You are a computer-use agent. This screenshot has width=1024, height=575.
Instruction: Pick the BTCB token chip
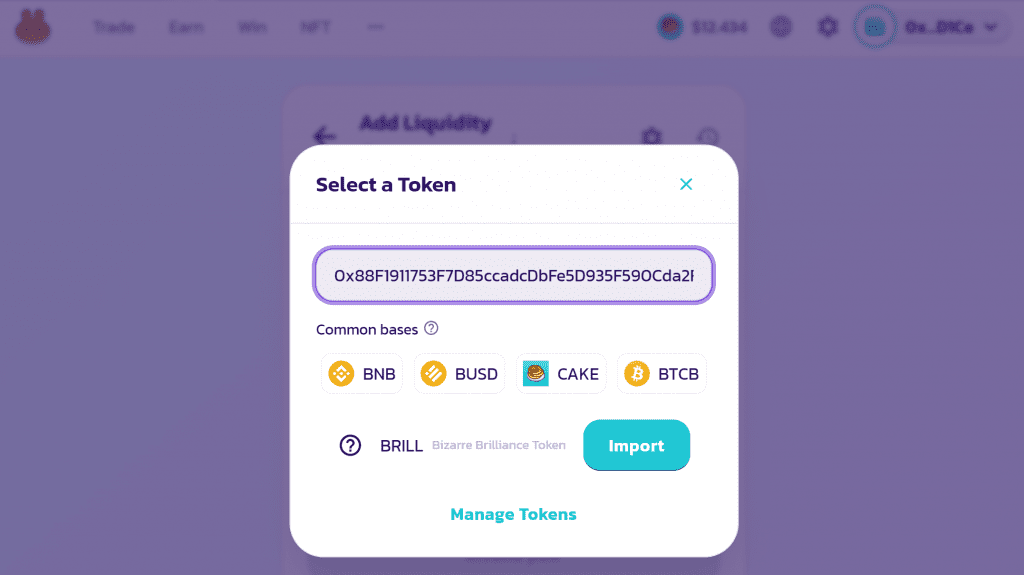(x=662, y=374)
